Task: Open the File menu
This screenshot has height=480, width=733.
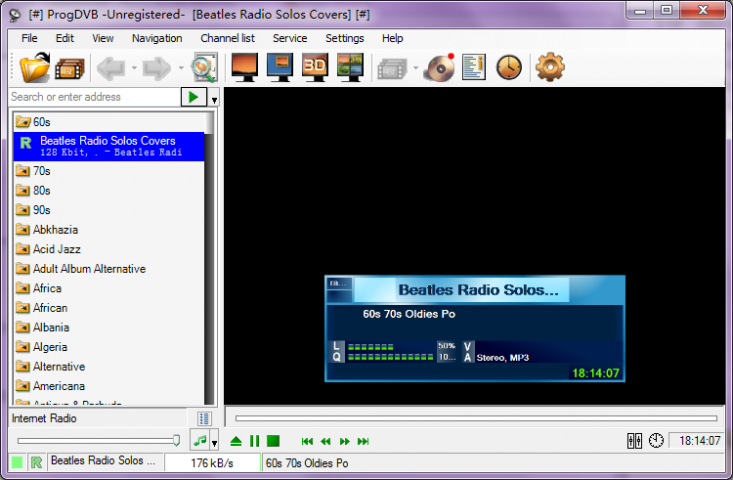Action: click(x=29, y=38)
